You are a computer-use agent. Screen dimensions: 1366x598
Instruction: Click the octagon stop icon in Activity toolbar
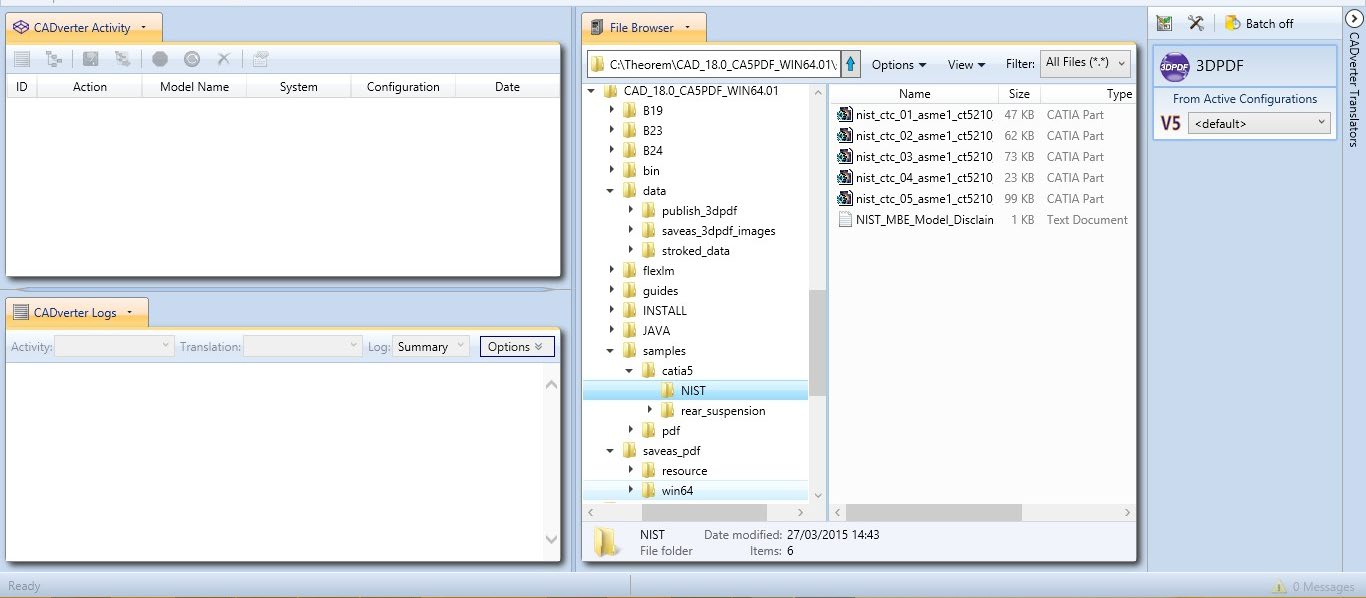click(x=160, y=60)
